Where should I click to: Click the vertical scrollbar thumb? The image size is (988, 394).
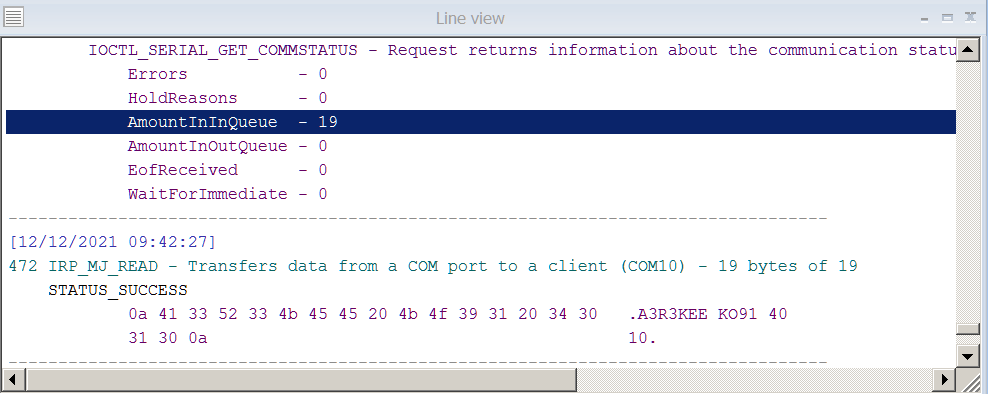click(967, 329)
